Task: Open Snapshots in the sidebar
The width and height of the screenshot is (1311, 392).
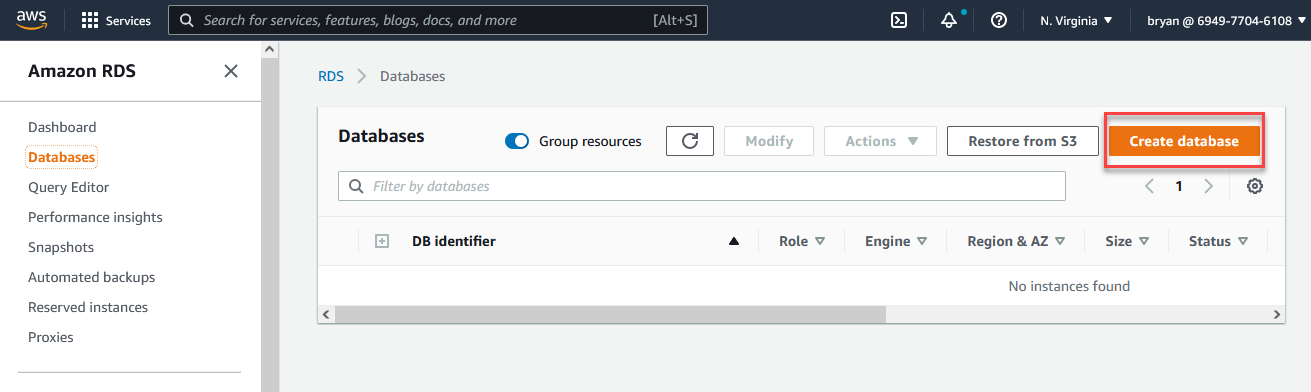Action: click(x=61, y=247)
